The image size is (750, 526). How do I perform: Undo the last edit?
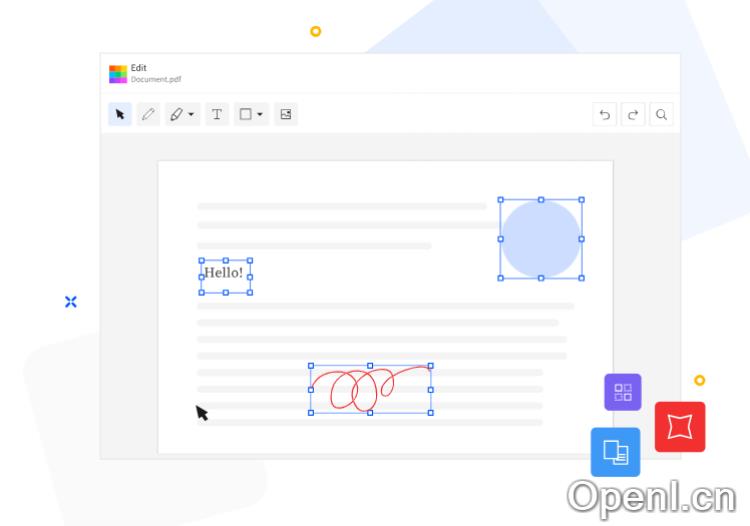tap(605, 115)
